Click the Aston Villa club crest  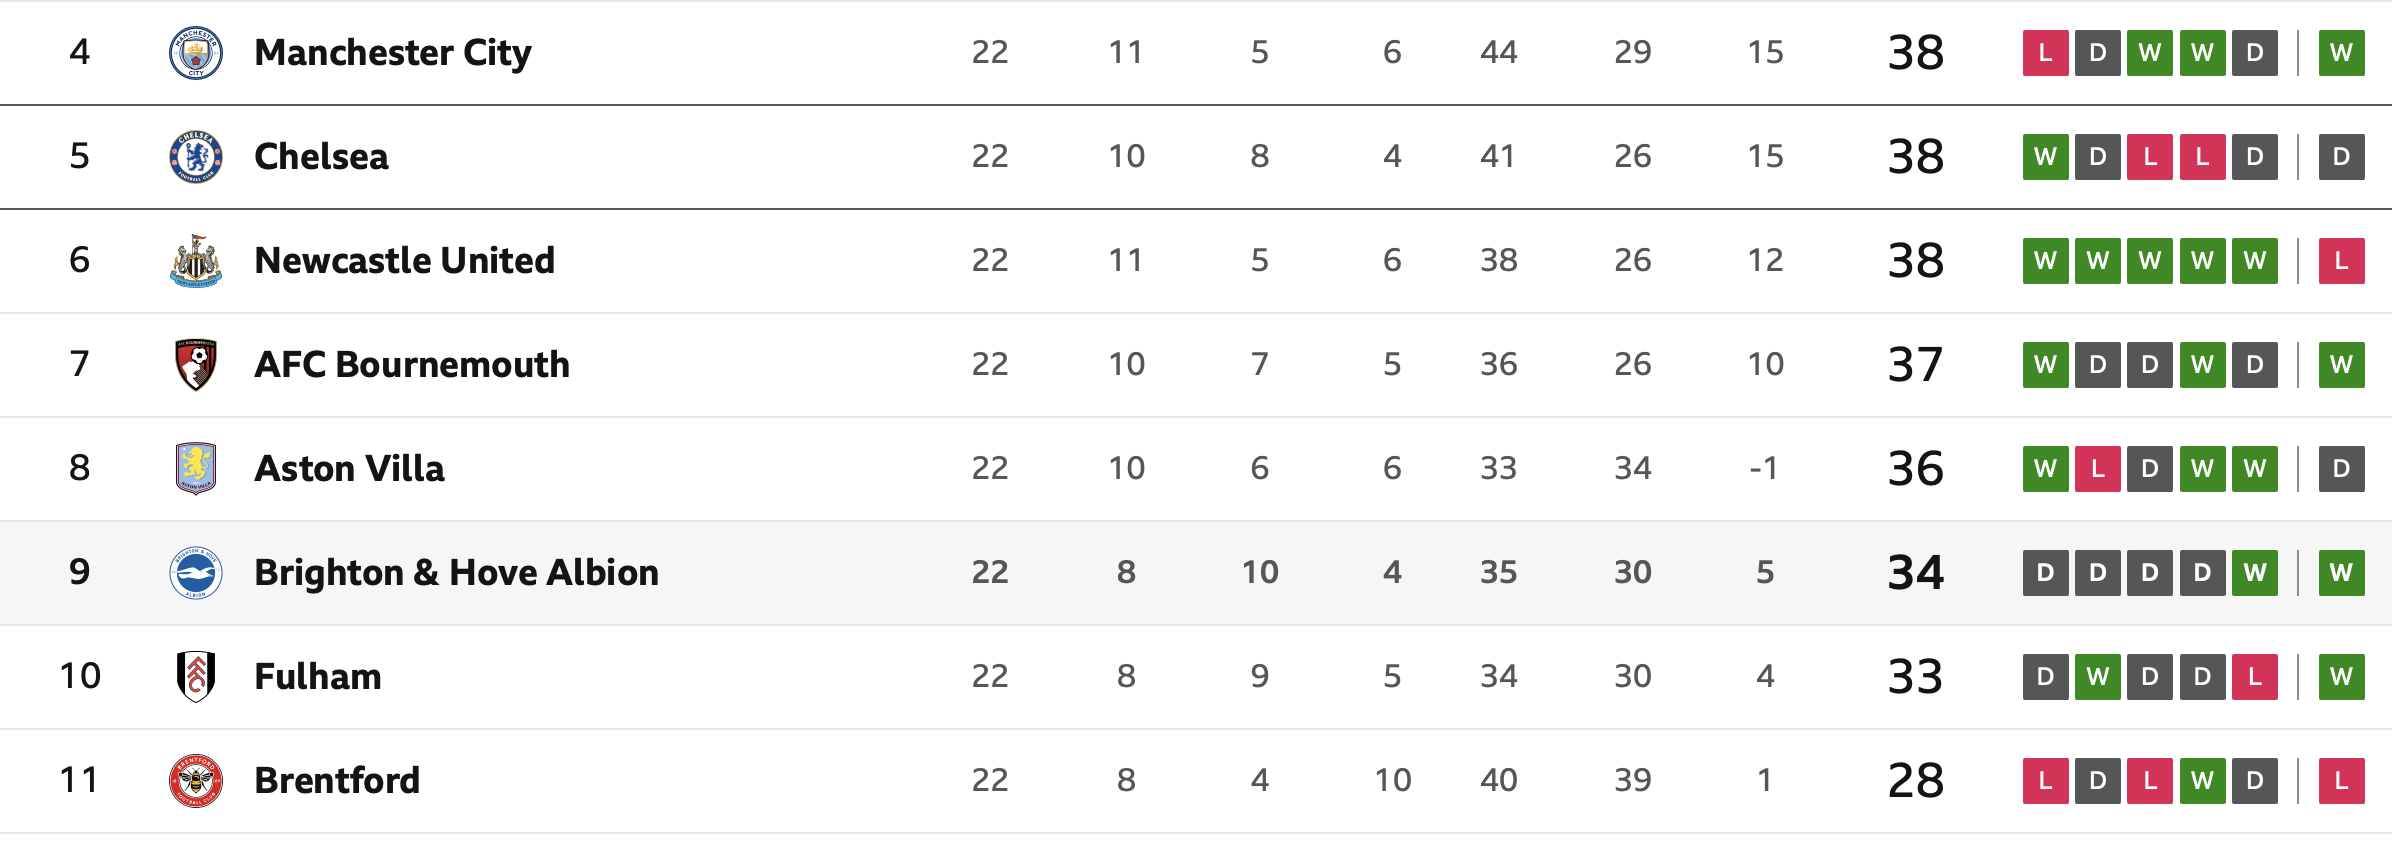(196, 469)
